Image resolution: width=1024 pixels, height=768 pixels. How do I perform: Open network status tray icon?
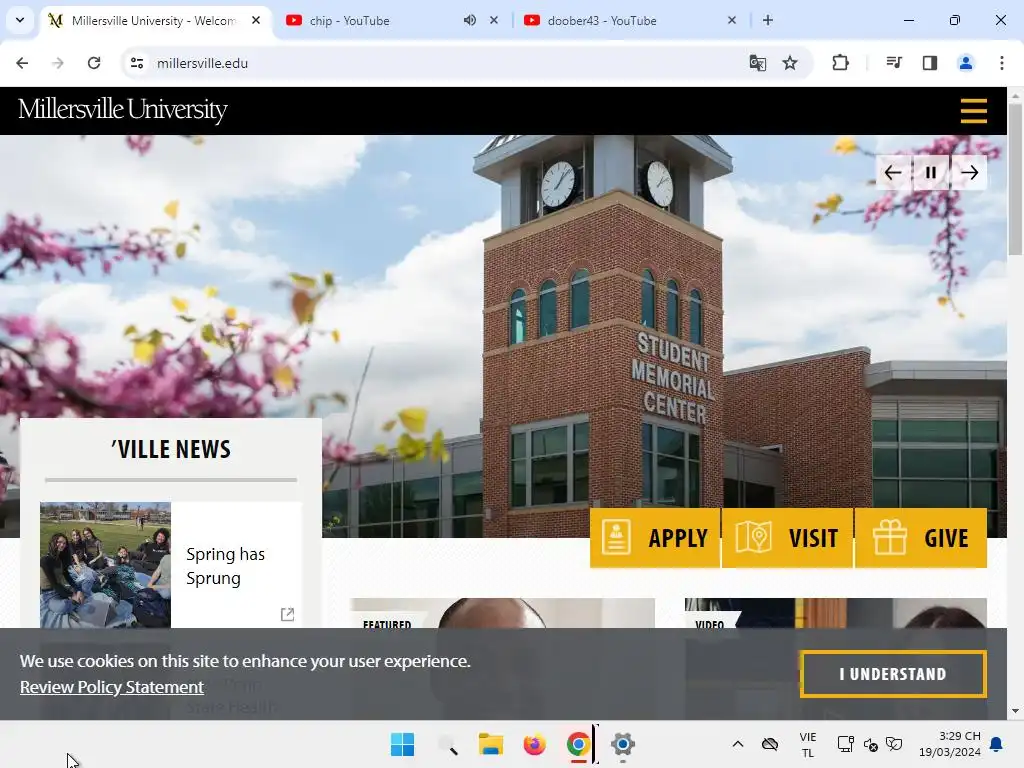pyautogui.click(x=846, y=744)
